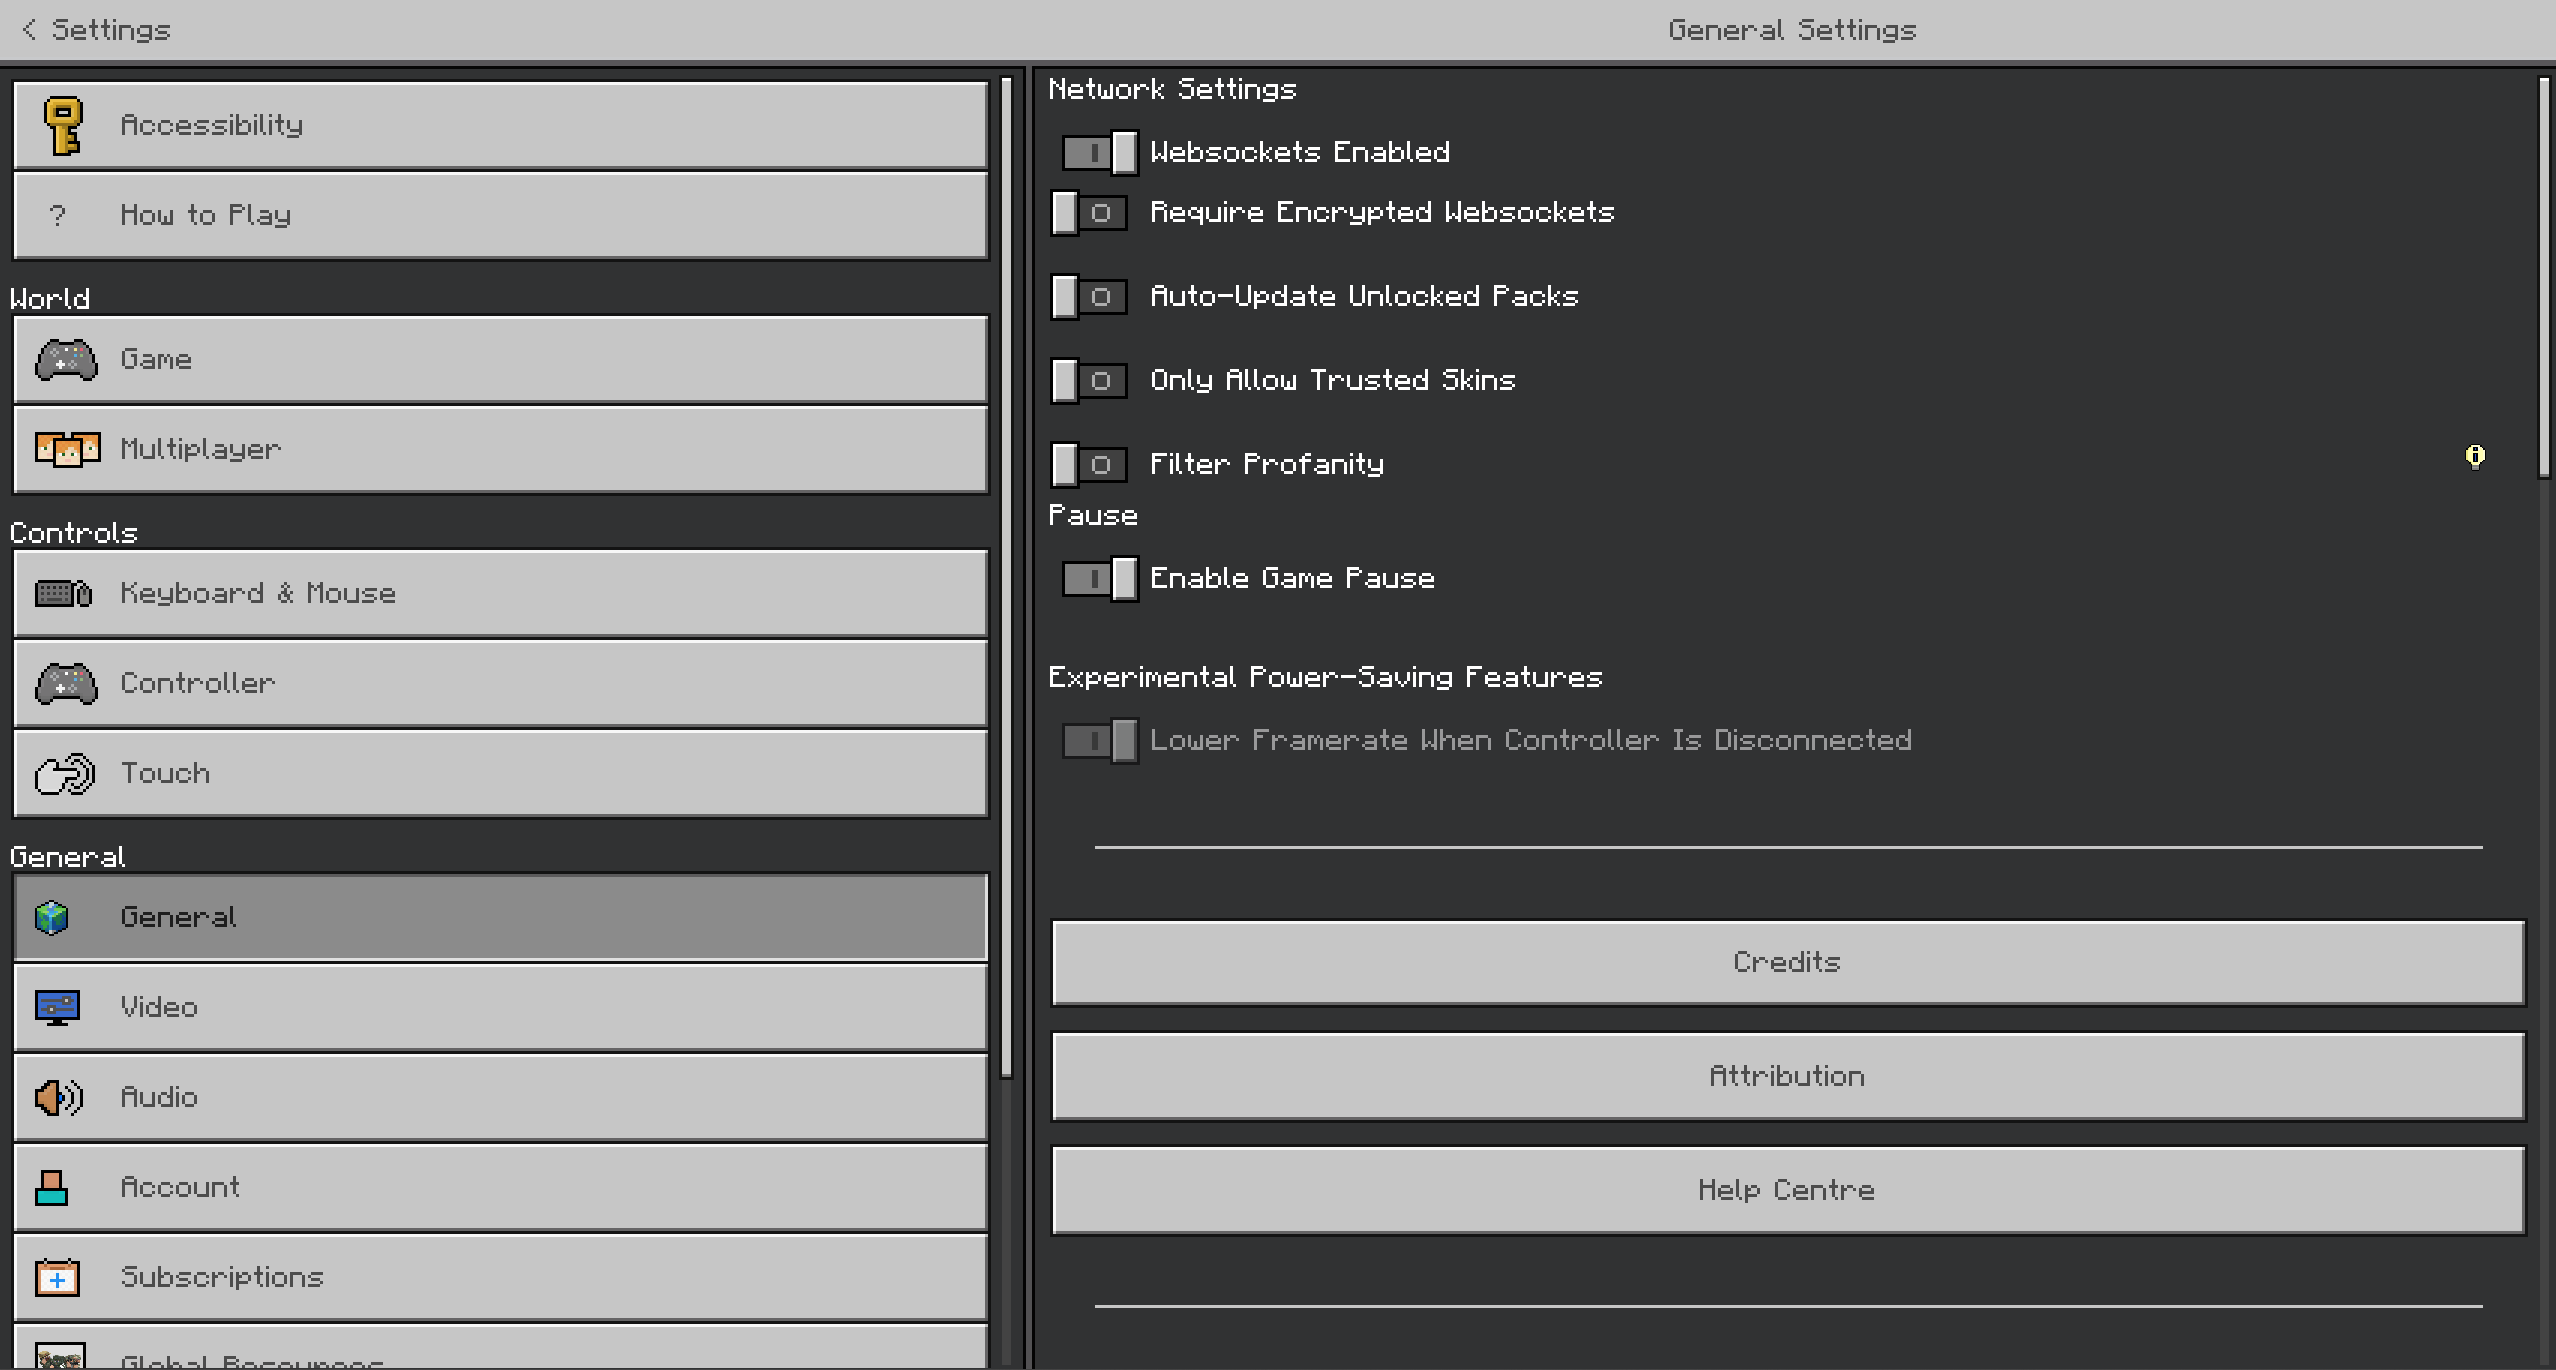Disable the Websockets Enabled toggle
Screen dimensions: 2556x1370
1098,152
